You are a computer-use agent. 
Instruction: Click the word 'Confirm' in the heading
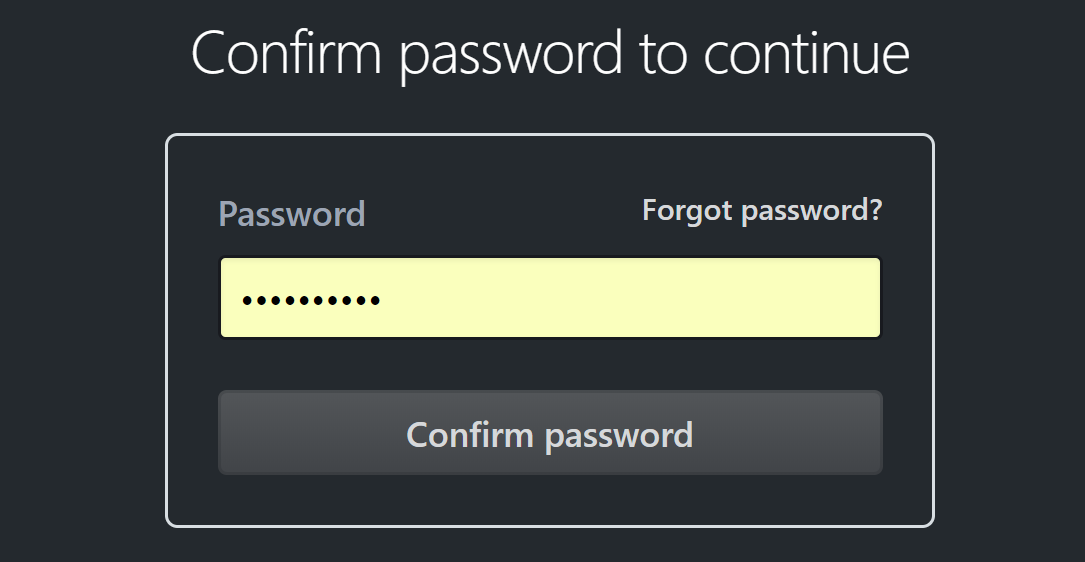[x=286, y=53]
